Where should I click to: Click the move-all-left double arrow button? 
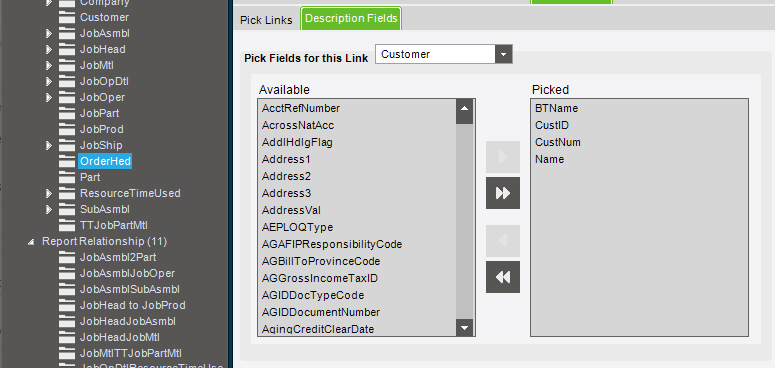(503, 277)
